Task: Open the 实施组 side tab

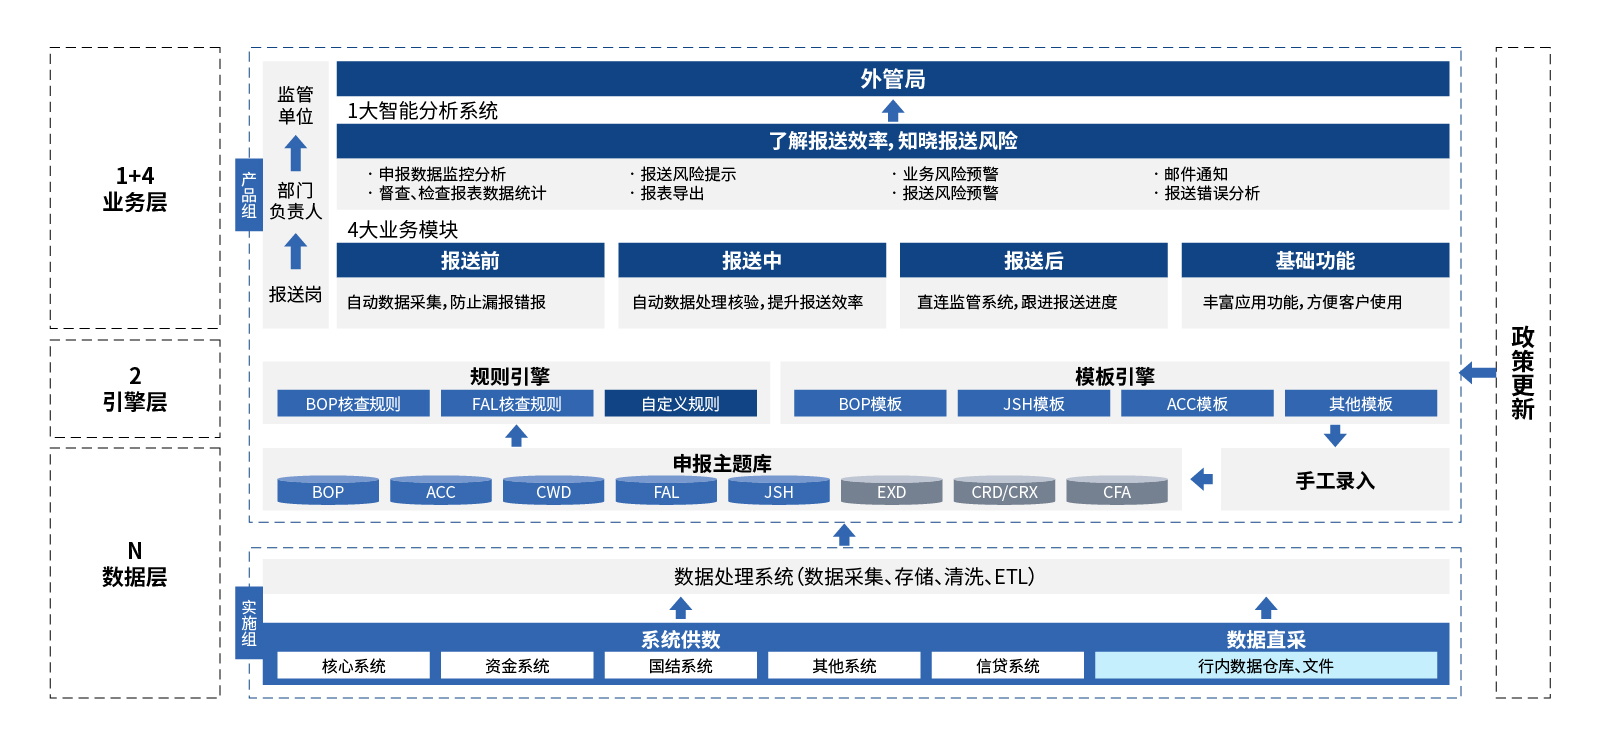Action: click(249, 622)
